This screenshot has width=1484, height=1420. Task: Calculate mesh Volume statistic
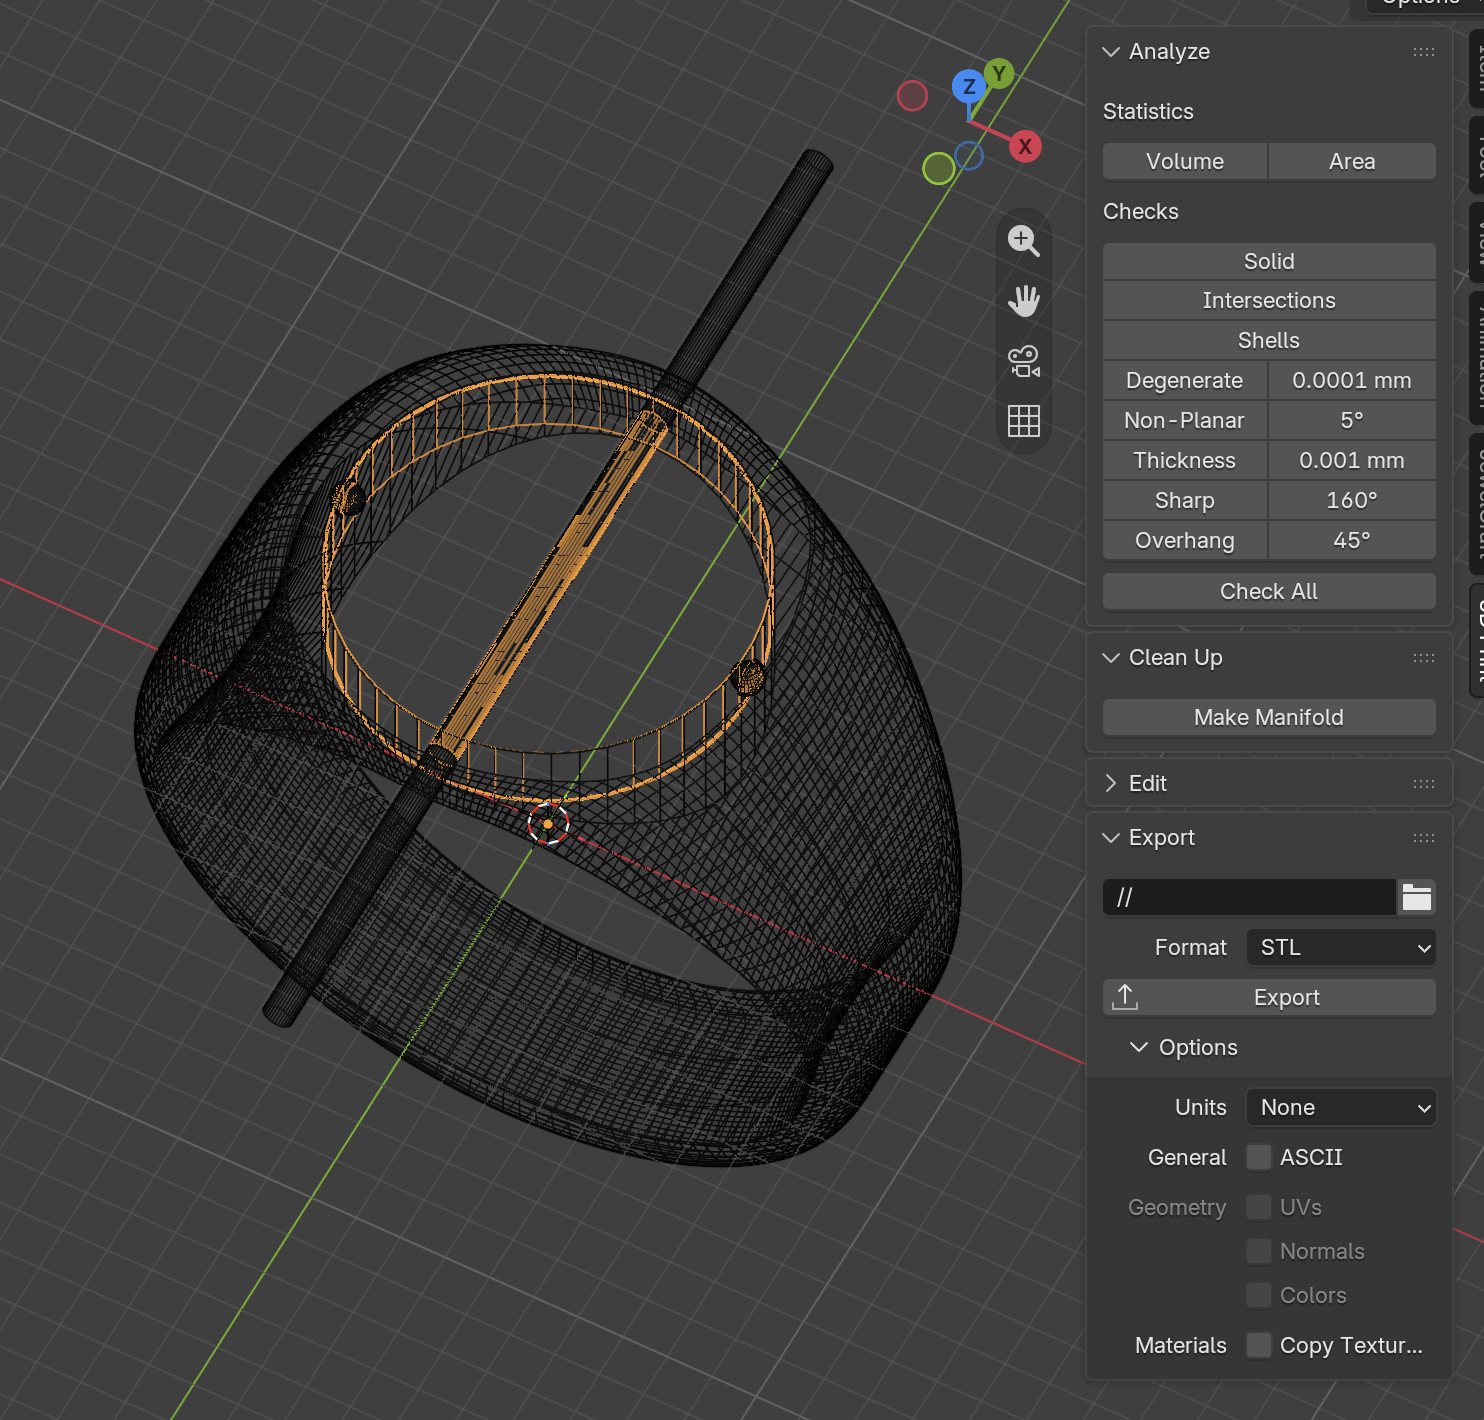(x=1185, y=161)
